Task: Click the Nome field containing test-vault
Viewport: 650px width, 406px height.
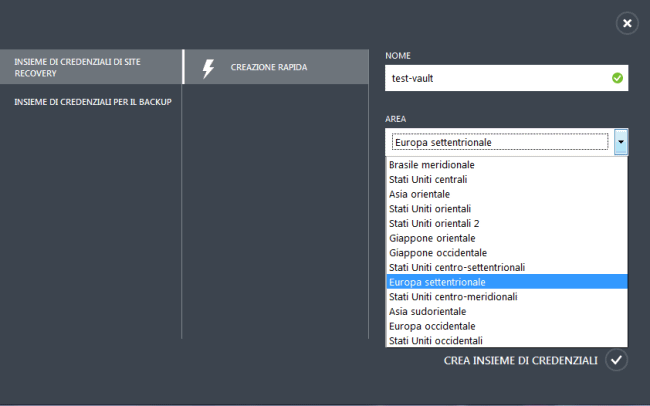Action: click(x=495, y=78)
